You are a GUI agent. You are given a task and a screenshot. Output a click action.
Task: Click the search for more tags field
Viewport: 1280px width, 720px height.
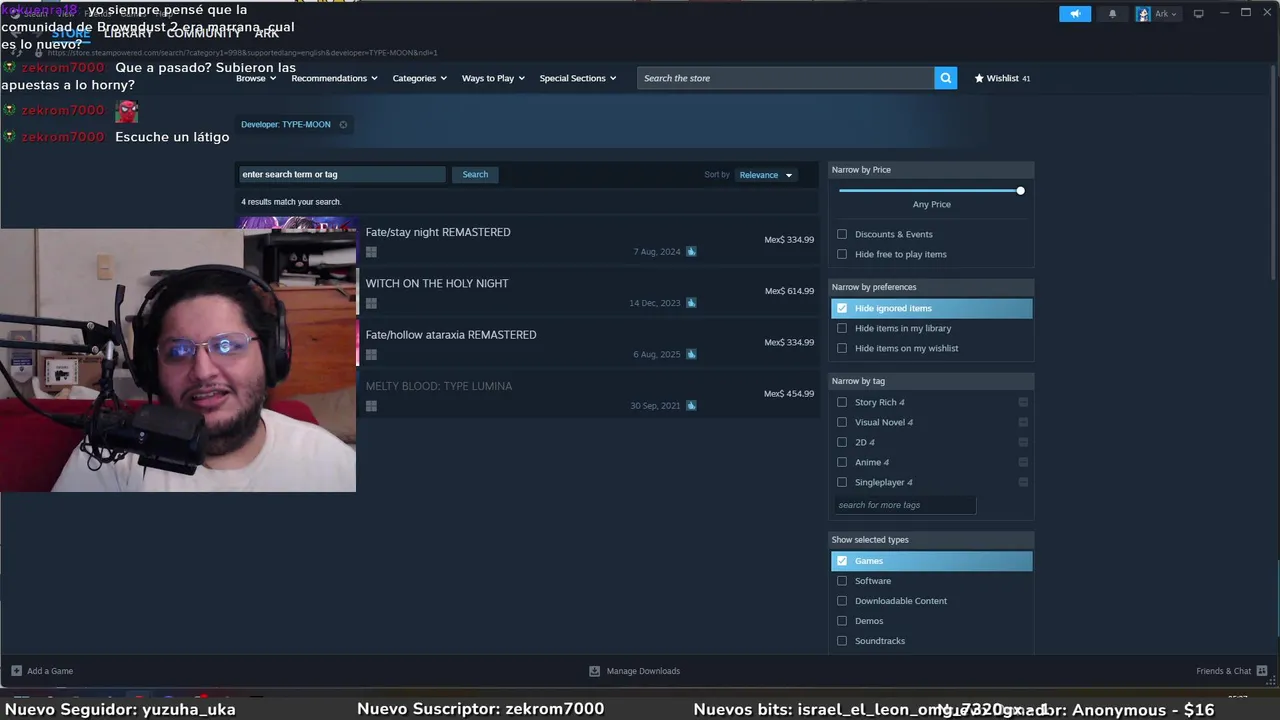(x=905, y=505)
